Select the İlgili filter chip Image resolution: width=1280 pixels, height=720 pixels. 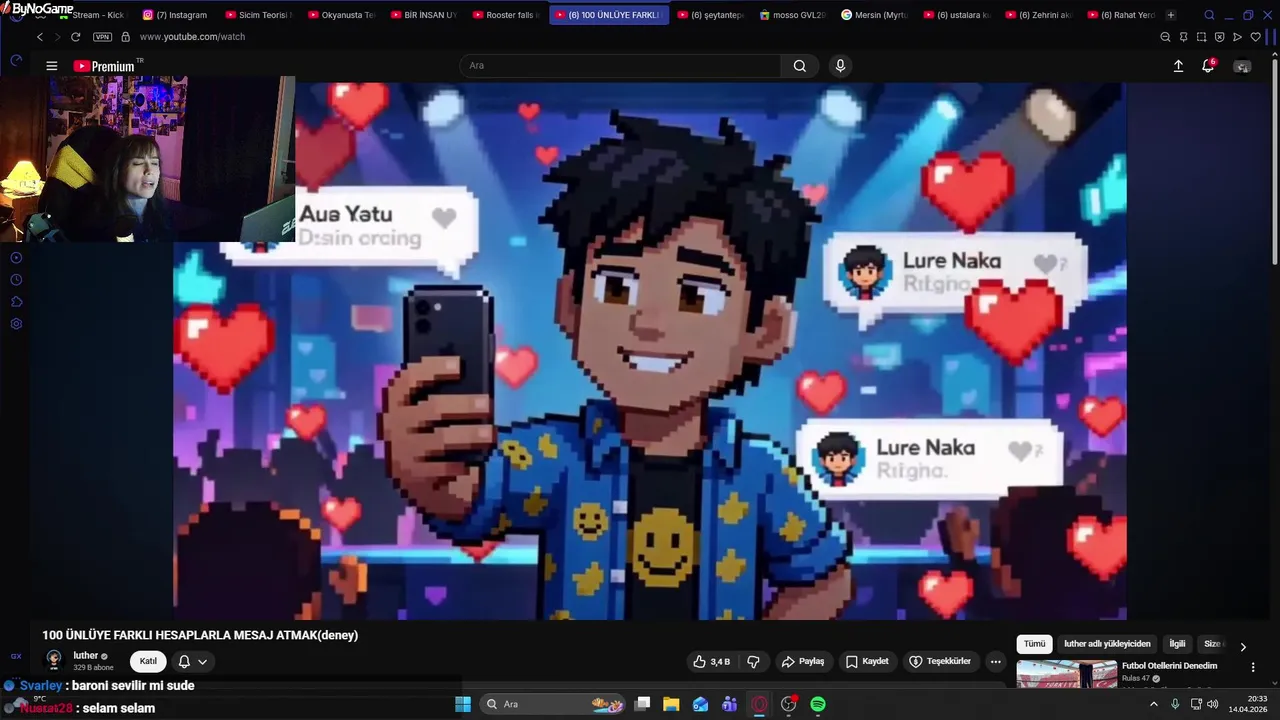click(x=1177, y=644)
